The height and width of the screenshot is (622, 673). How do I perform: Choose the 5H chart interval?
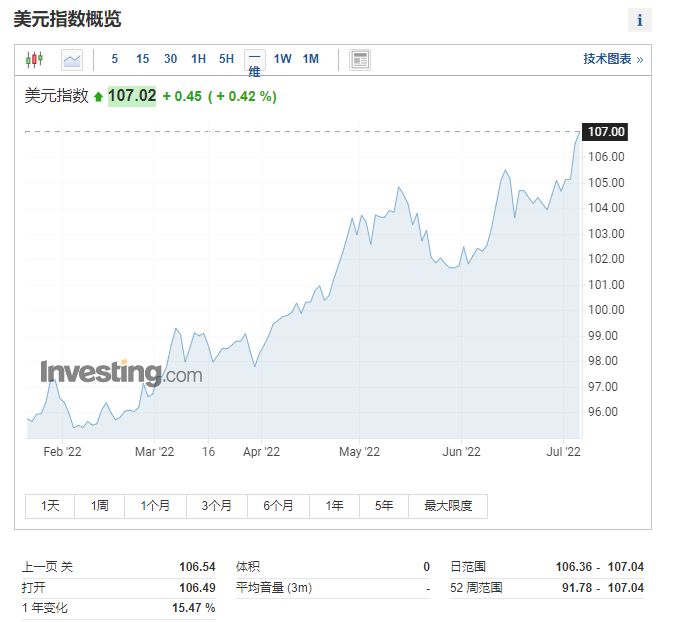(x=227, y=59)
